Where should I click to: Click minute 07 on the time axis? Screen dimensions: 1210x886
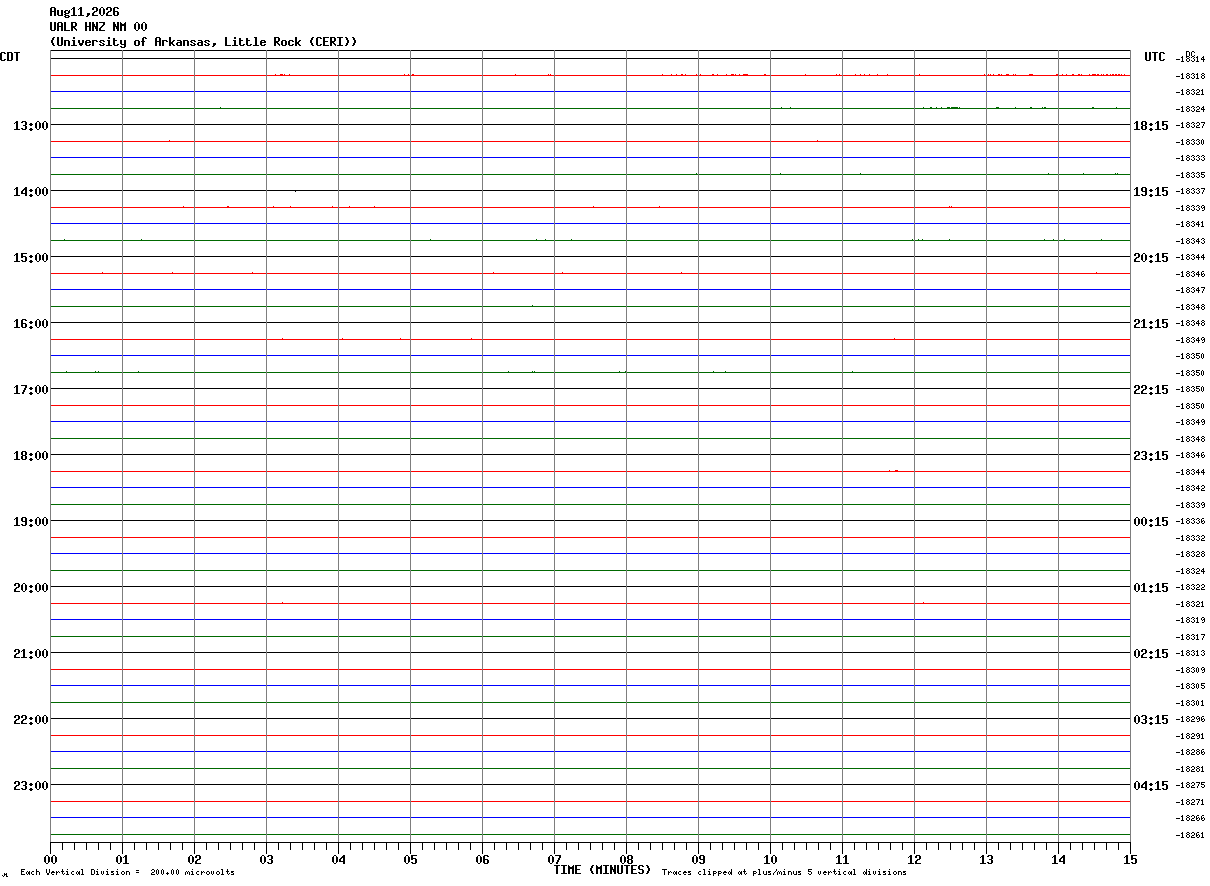(554, 859)
